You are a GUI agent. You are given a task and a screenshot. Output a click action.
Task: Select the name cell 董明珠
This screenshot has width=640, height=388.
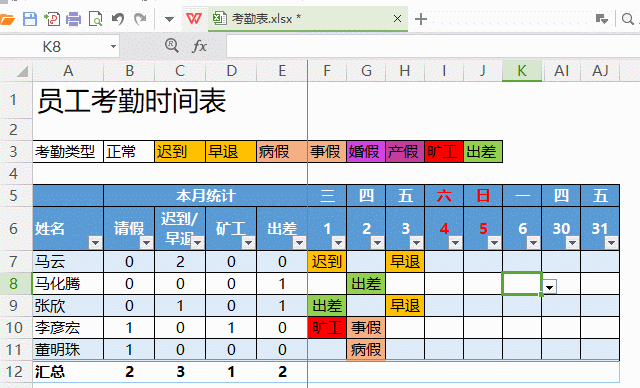(68, 350)
